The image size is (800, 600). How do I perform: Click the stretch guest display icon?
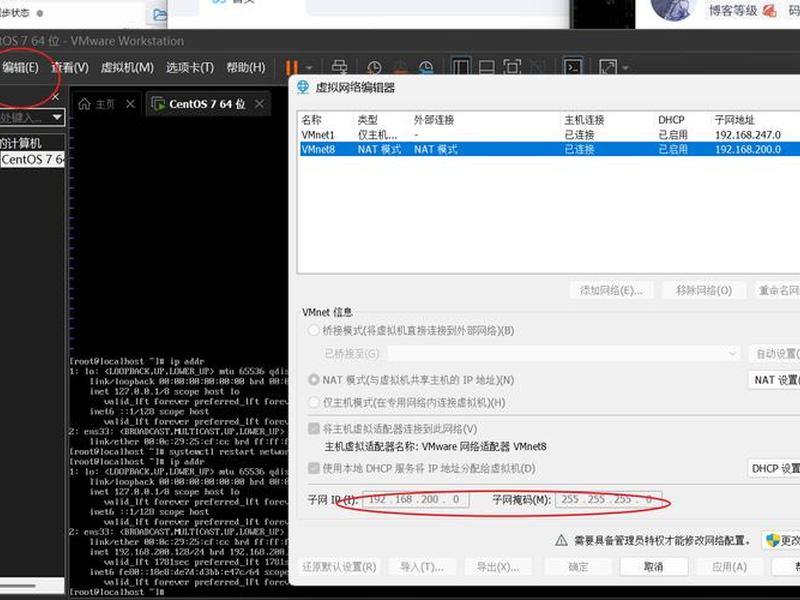[608, 68]
